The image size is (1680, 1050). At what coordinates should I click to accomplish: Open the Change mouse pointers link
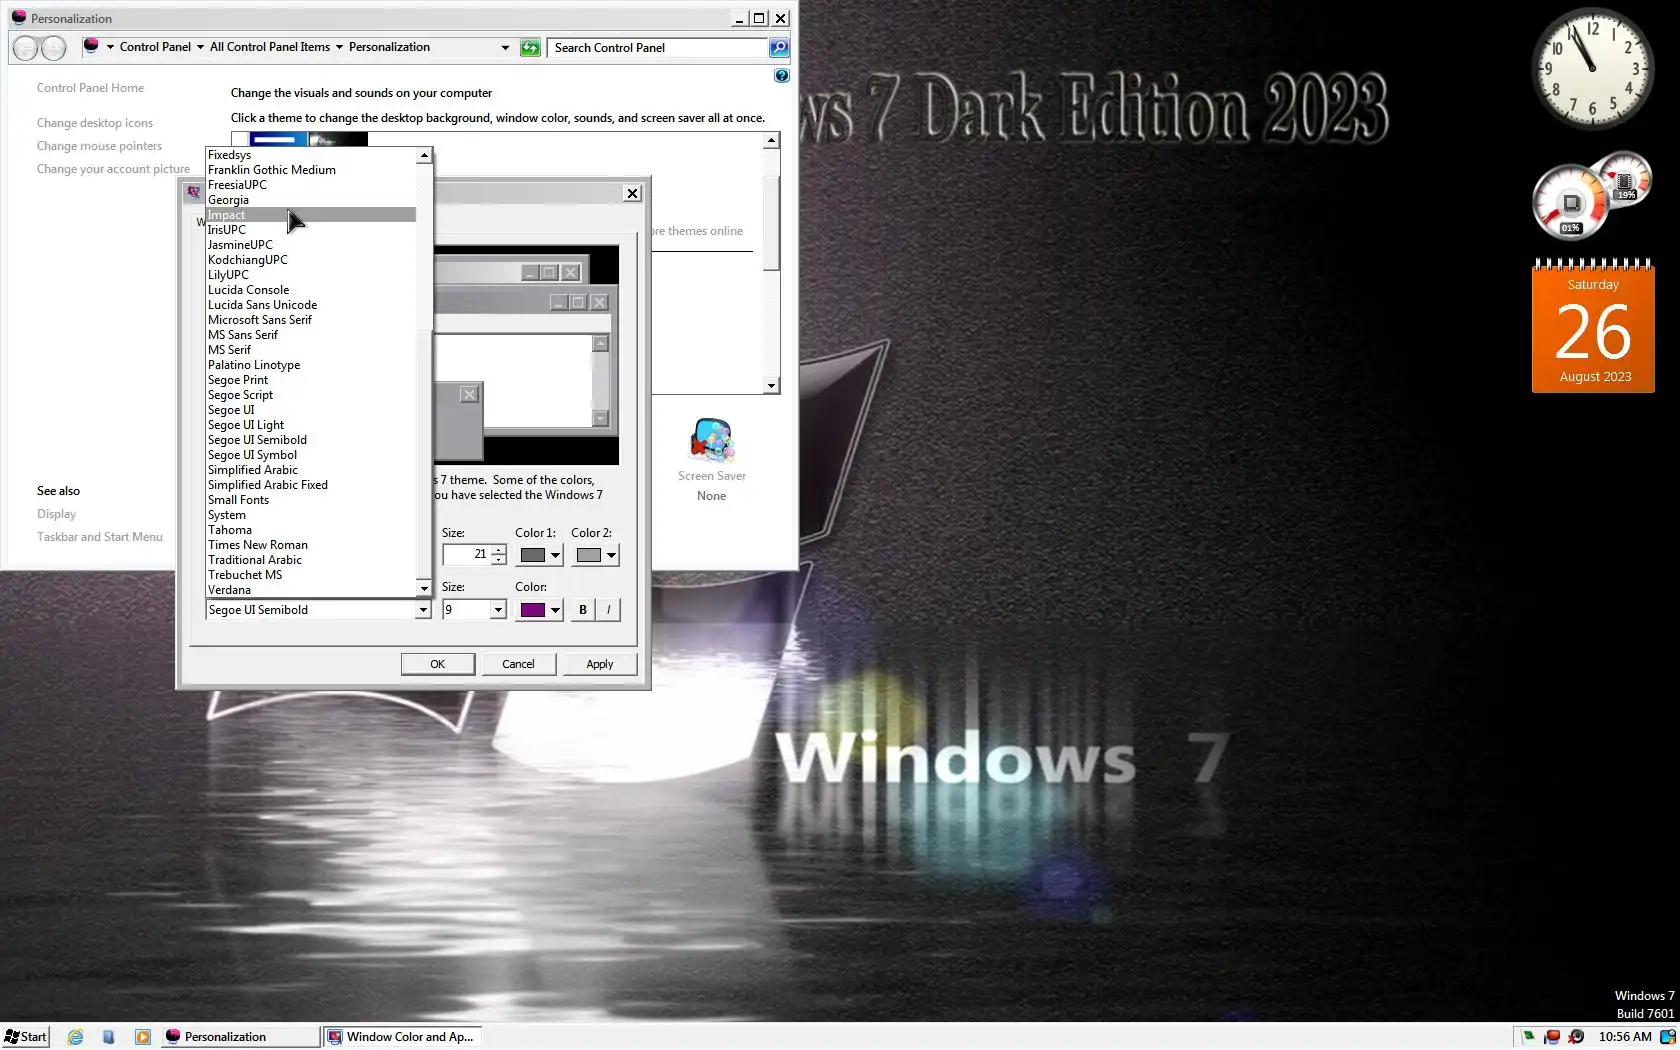(x=99, y=146)
